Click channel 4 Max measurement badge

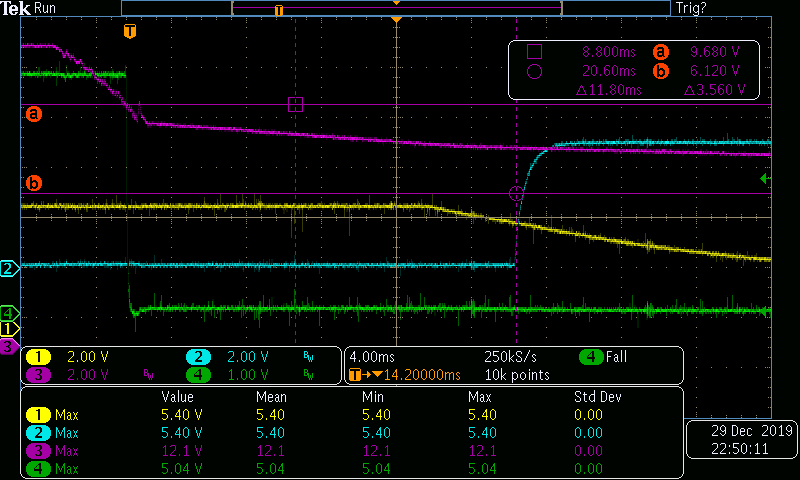[38, 469]
